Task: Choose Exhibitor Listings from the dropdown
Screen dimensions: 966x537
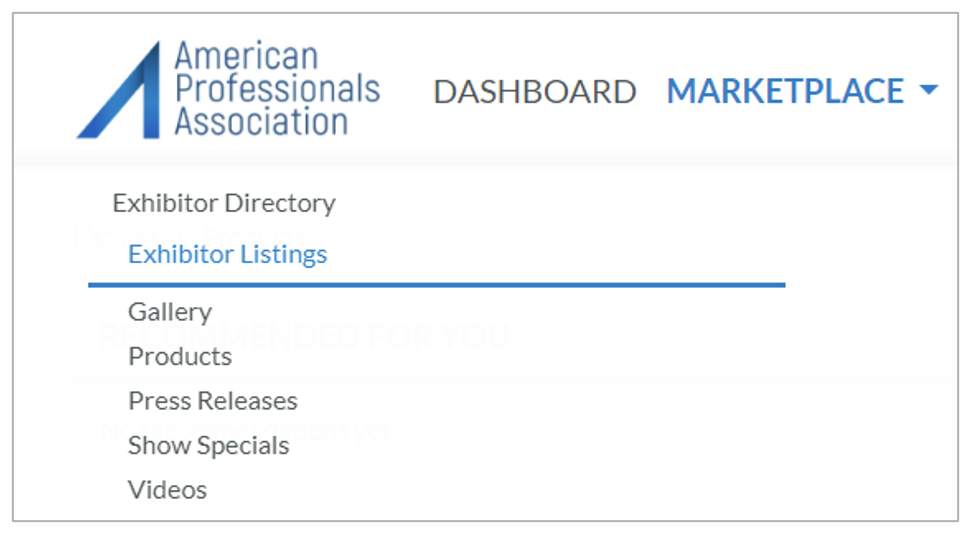Action: tap(227, 254)
